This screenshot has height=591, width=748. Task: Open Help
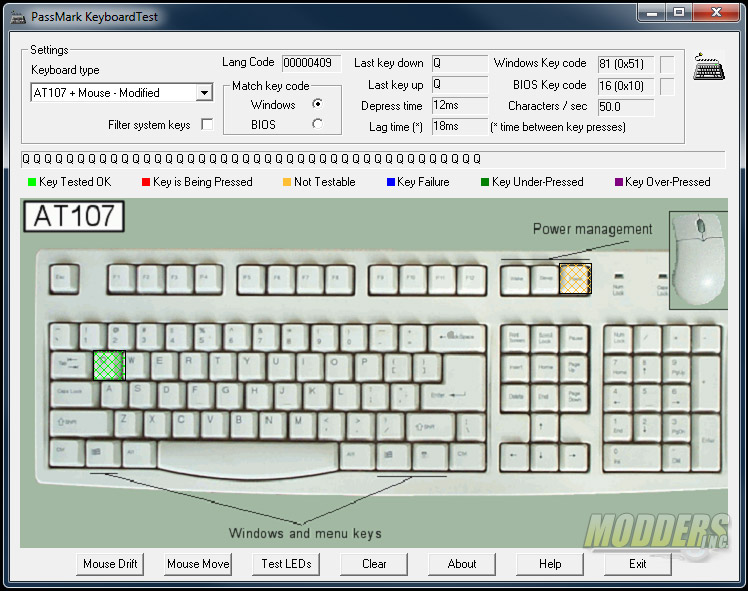(x=550, y=564)
